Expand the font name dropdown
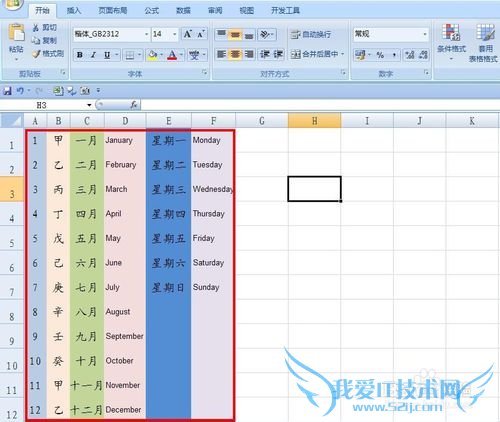 146,34
